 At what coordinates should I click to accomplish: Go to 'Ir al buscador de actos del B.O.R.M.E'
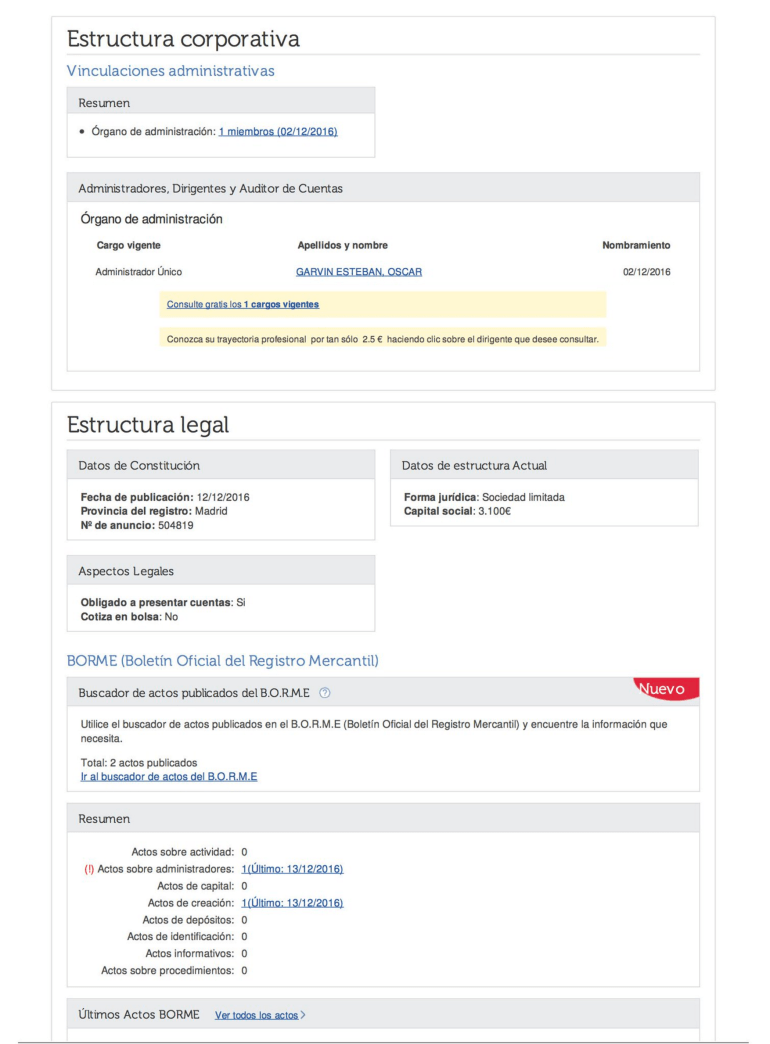pyautogui.click(x=168, y=777)
